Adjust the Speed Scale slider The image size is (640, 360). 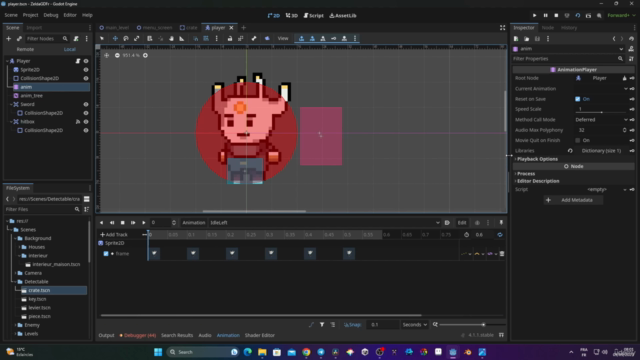coord(601,112)
